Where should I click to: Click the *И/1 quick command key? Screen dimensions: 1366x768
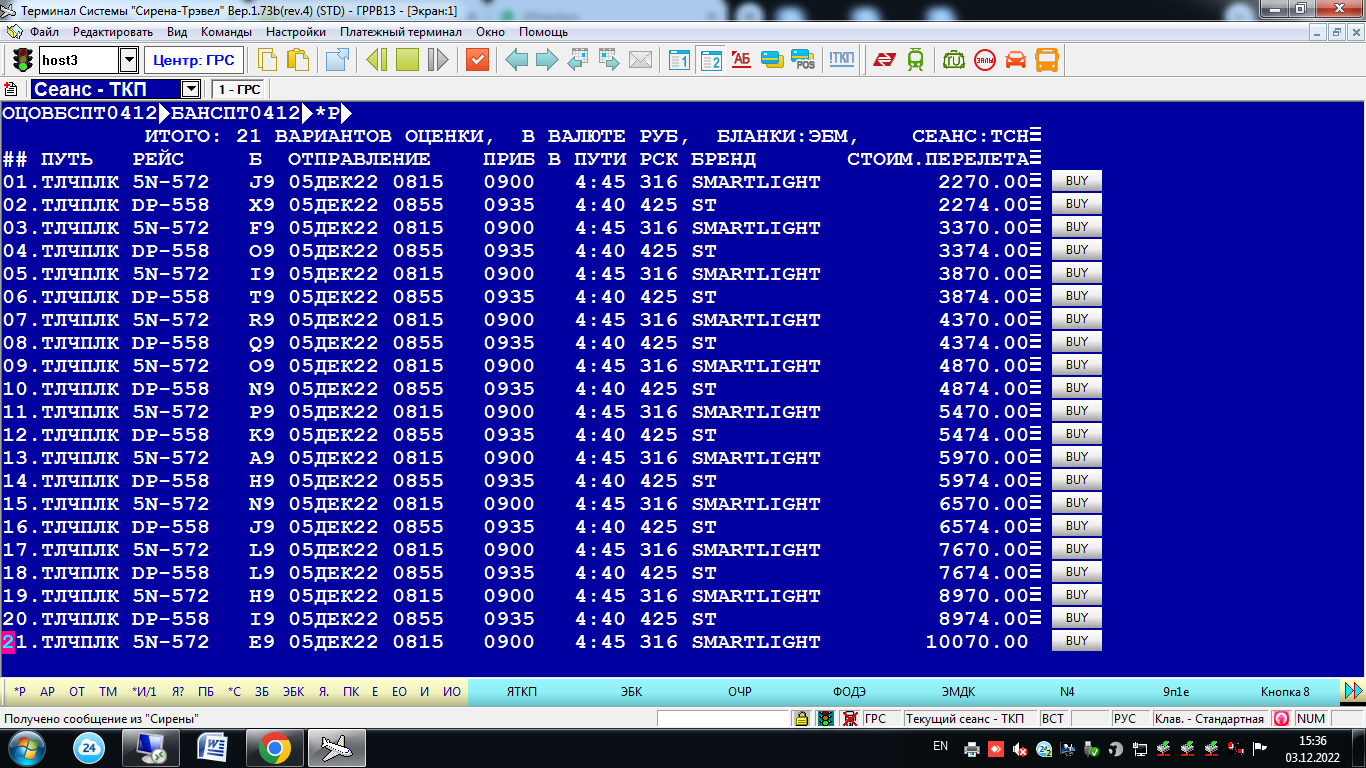143,691
